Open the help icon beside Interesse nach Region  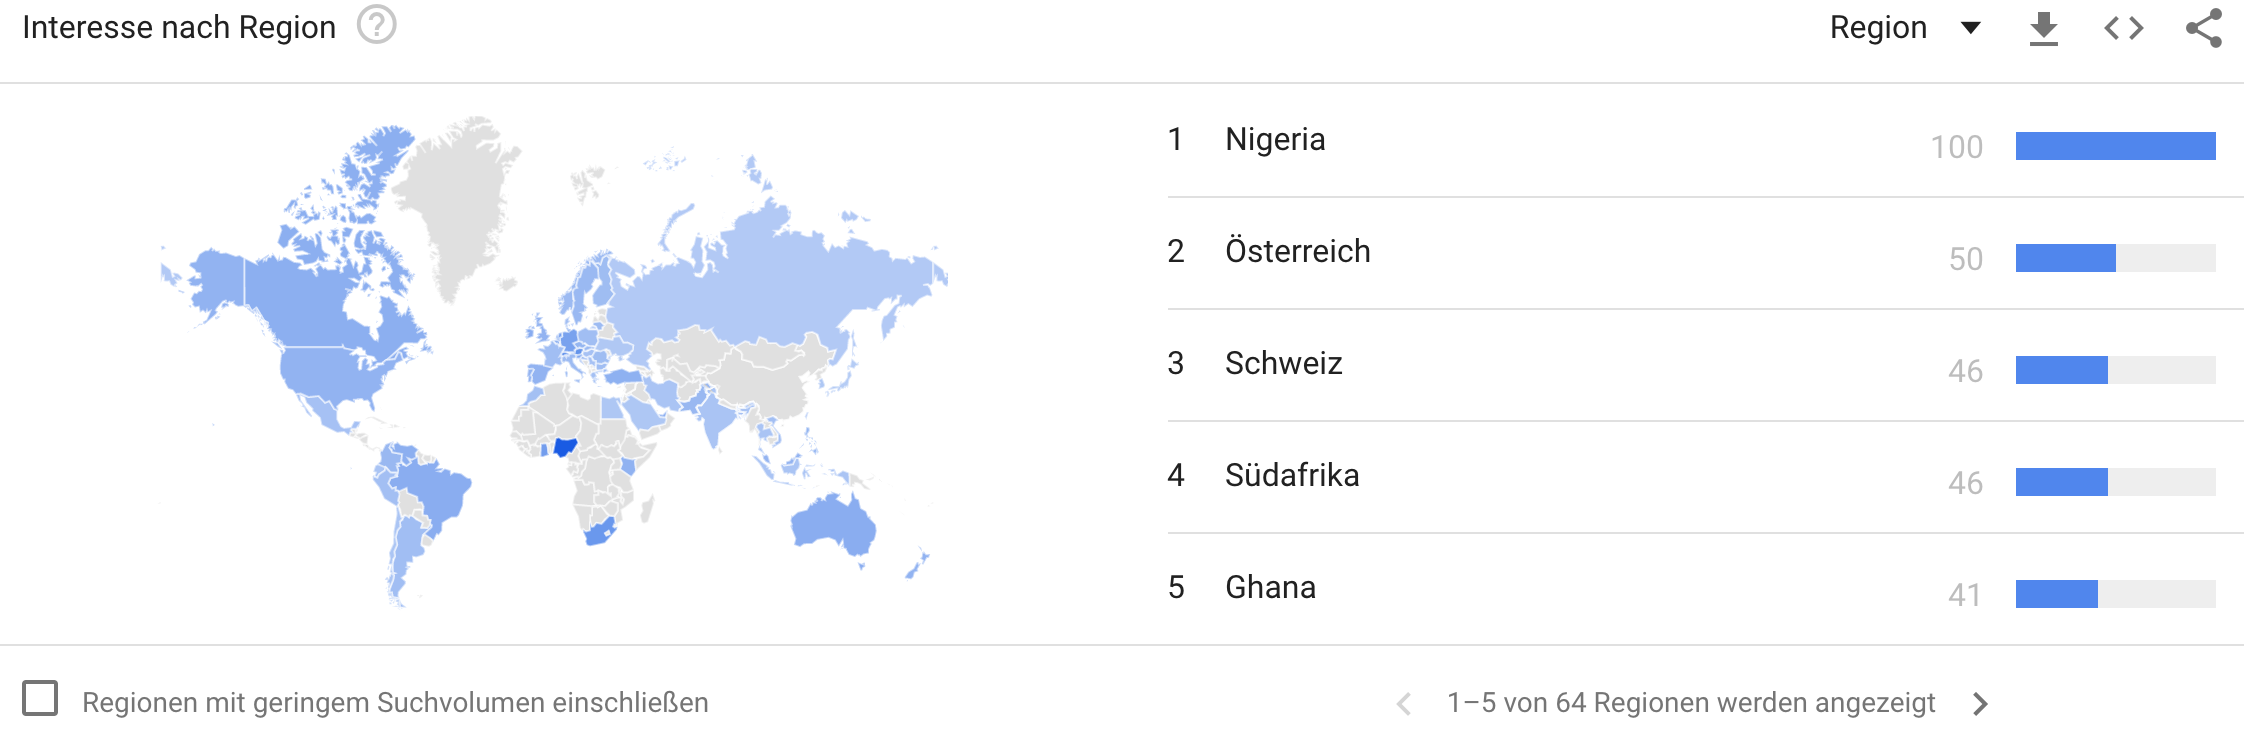377,26
